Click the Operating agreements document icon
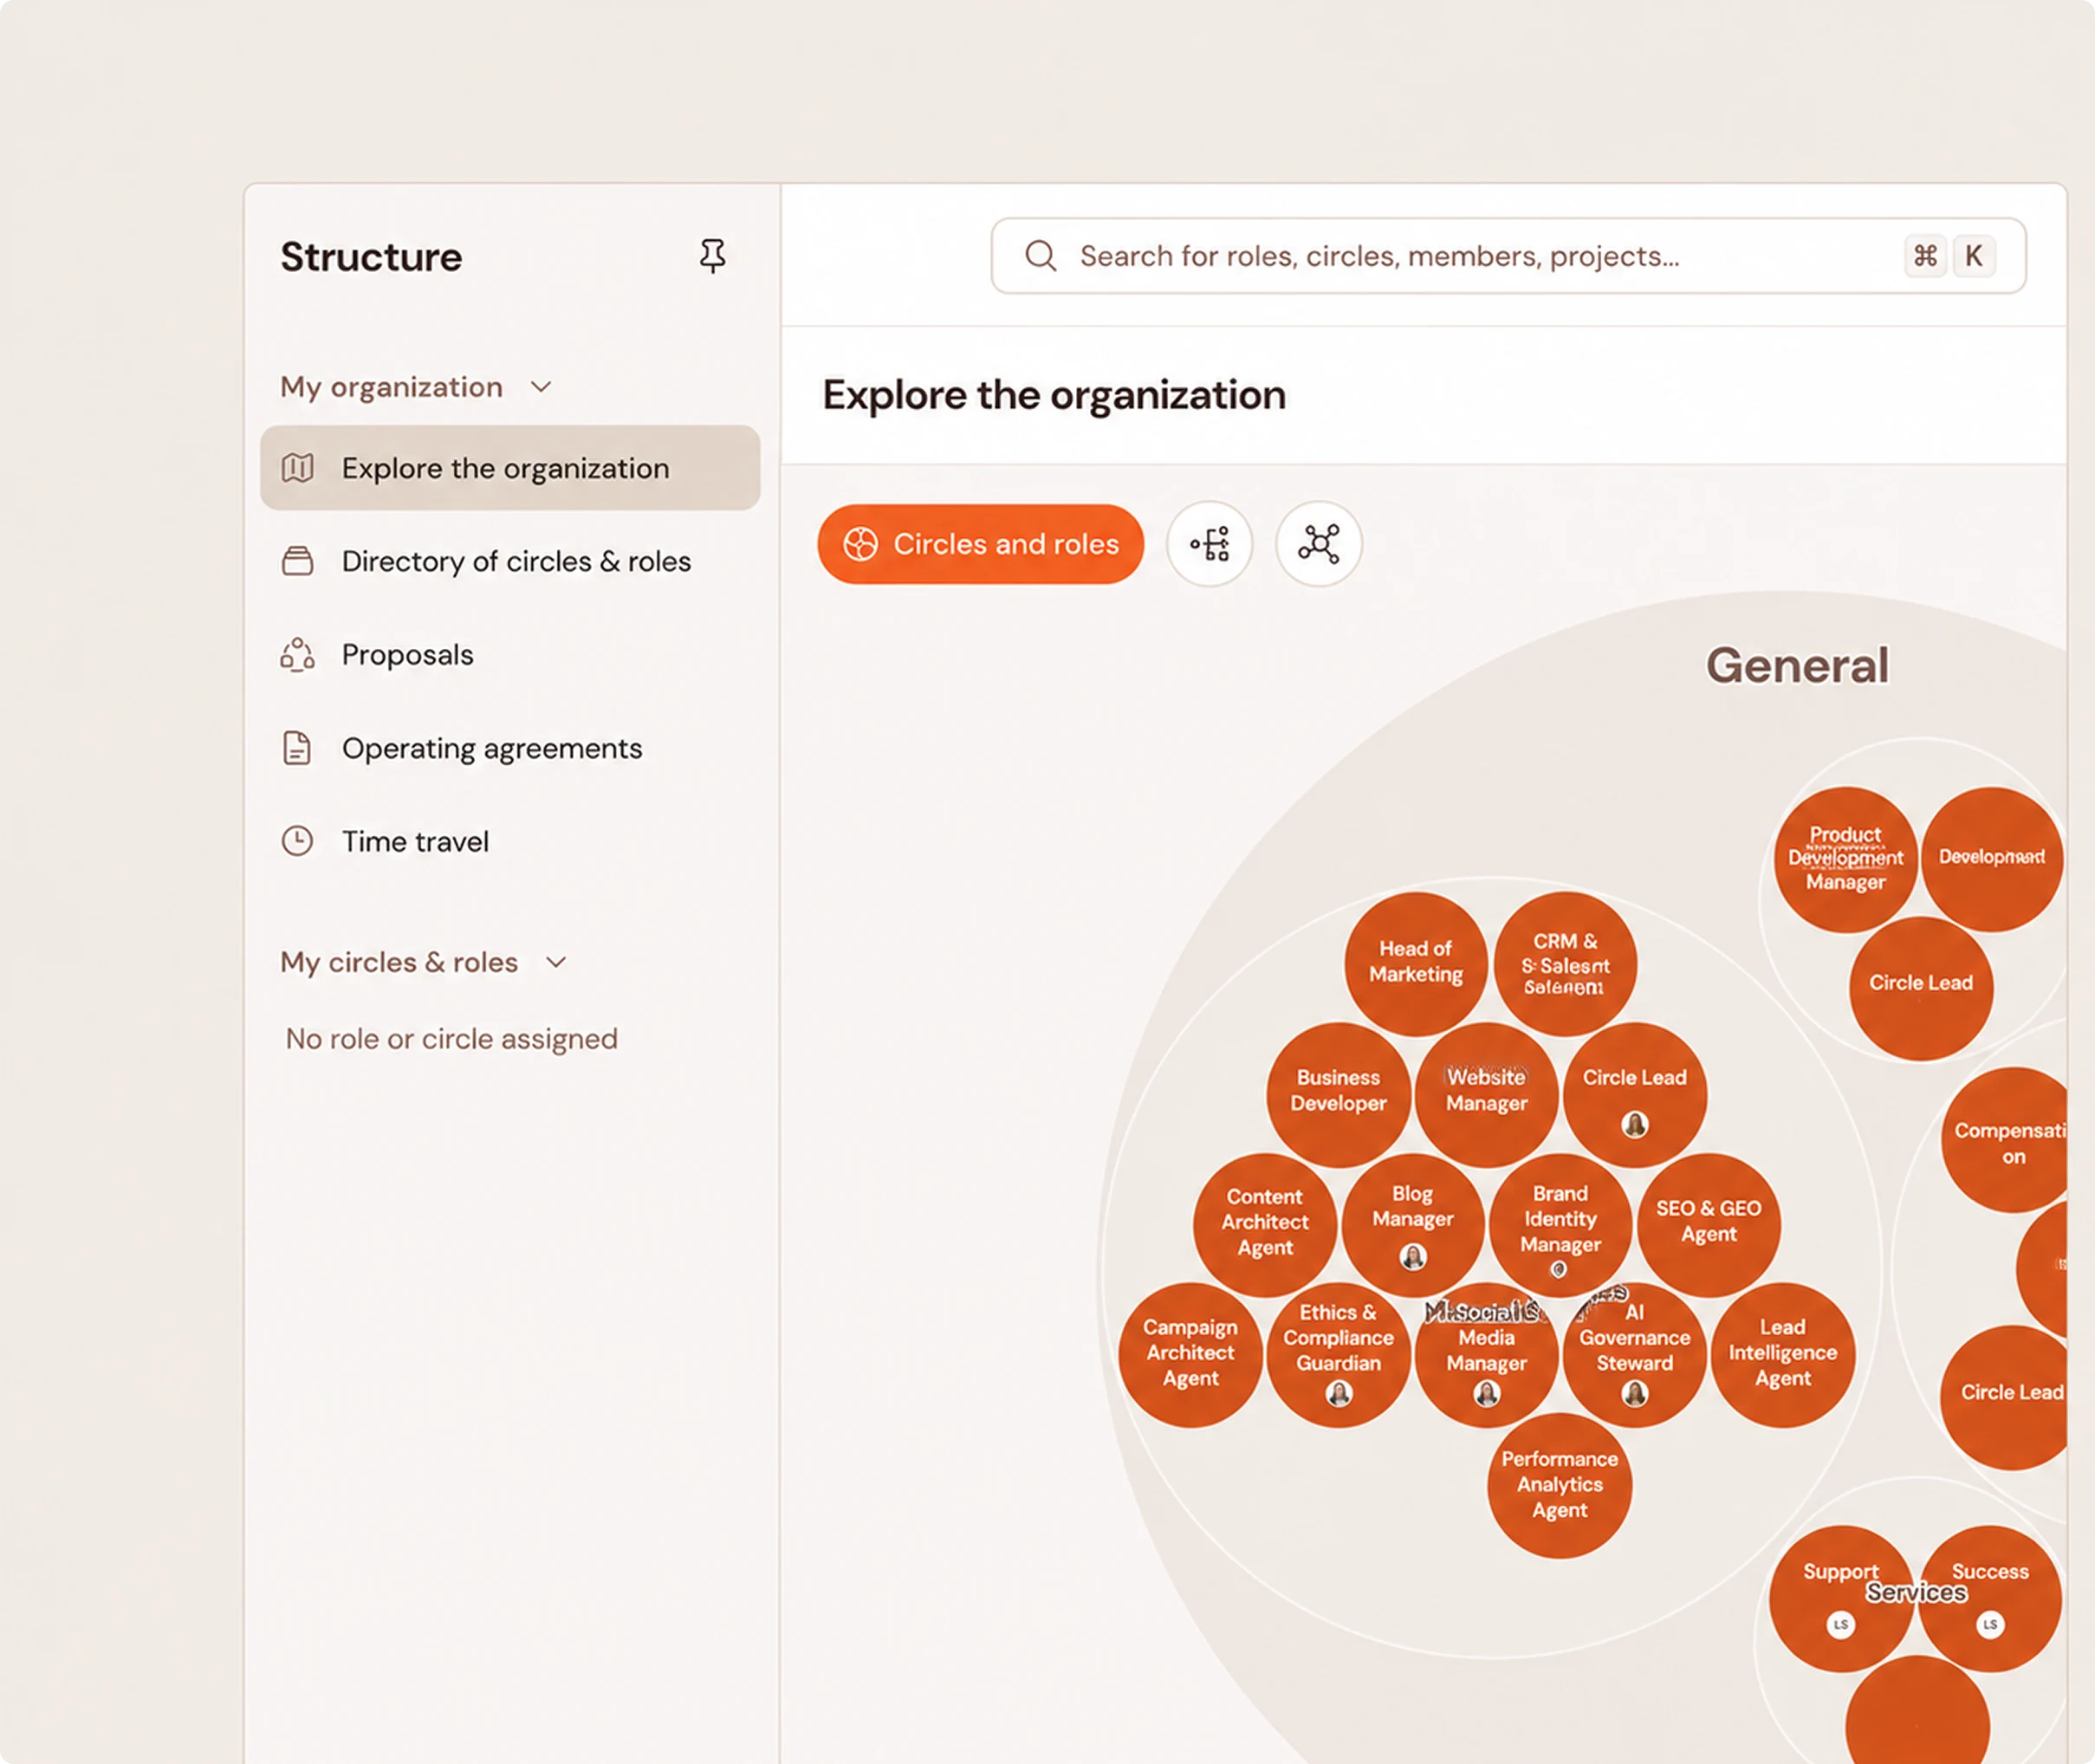Image resolution: width=2095 pixels, height=1764 pixels. (297, 748)
